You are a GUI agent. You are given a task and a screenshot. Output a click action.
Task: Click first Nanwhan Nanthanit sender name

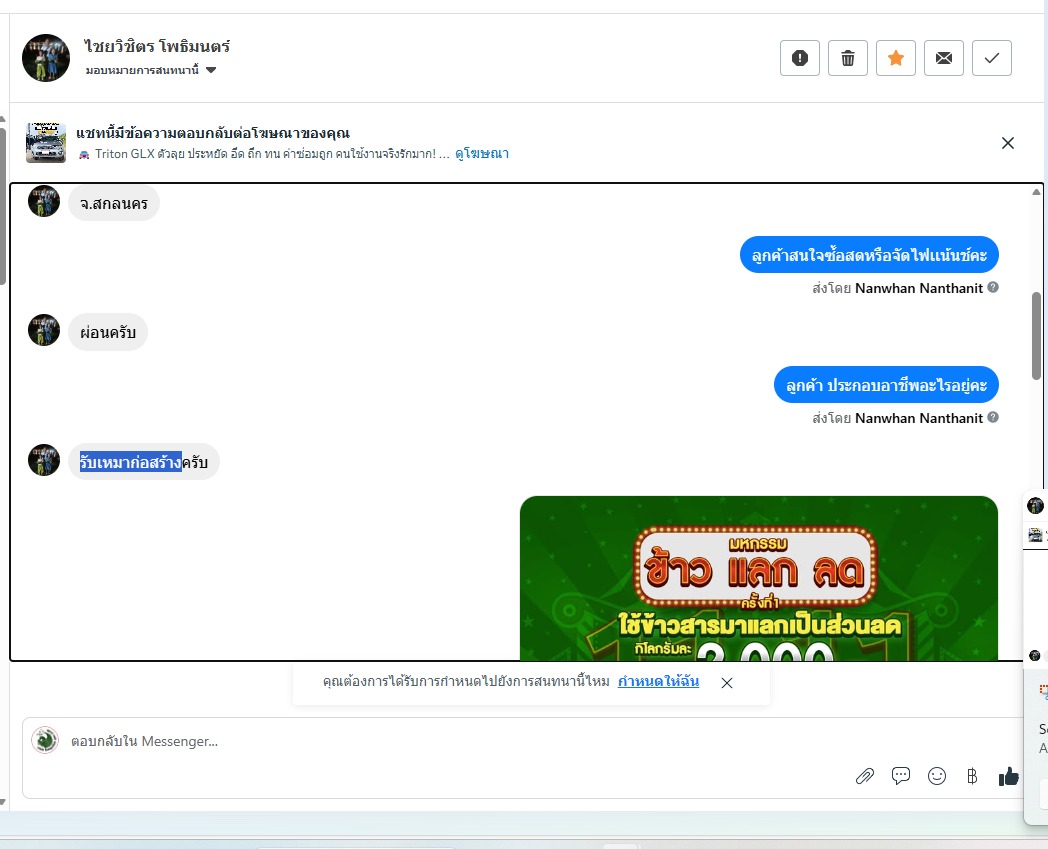click(919, 288)
